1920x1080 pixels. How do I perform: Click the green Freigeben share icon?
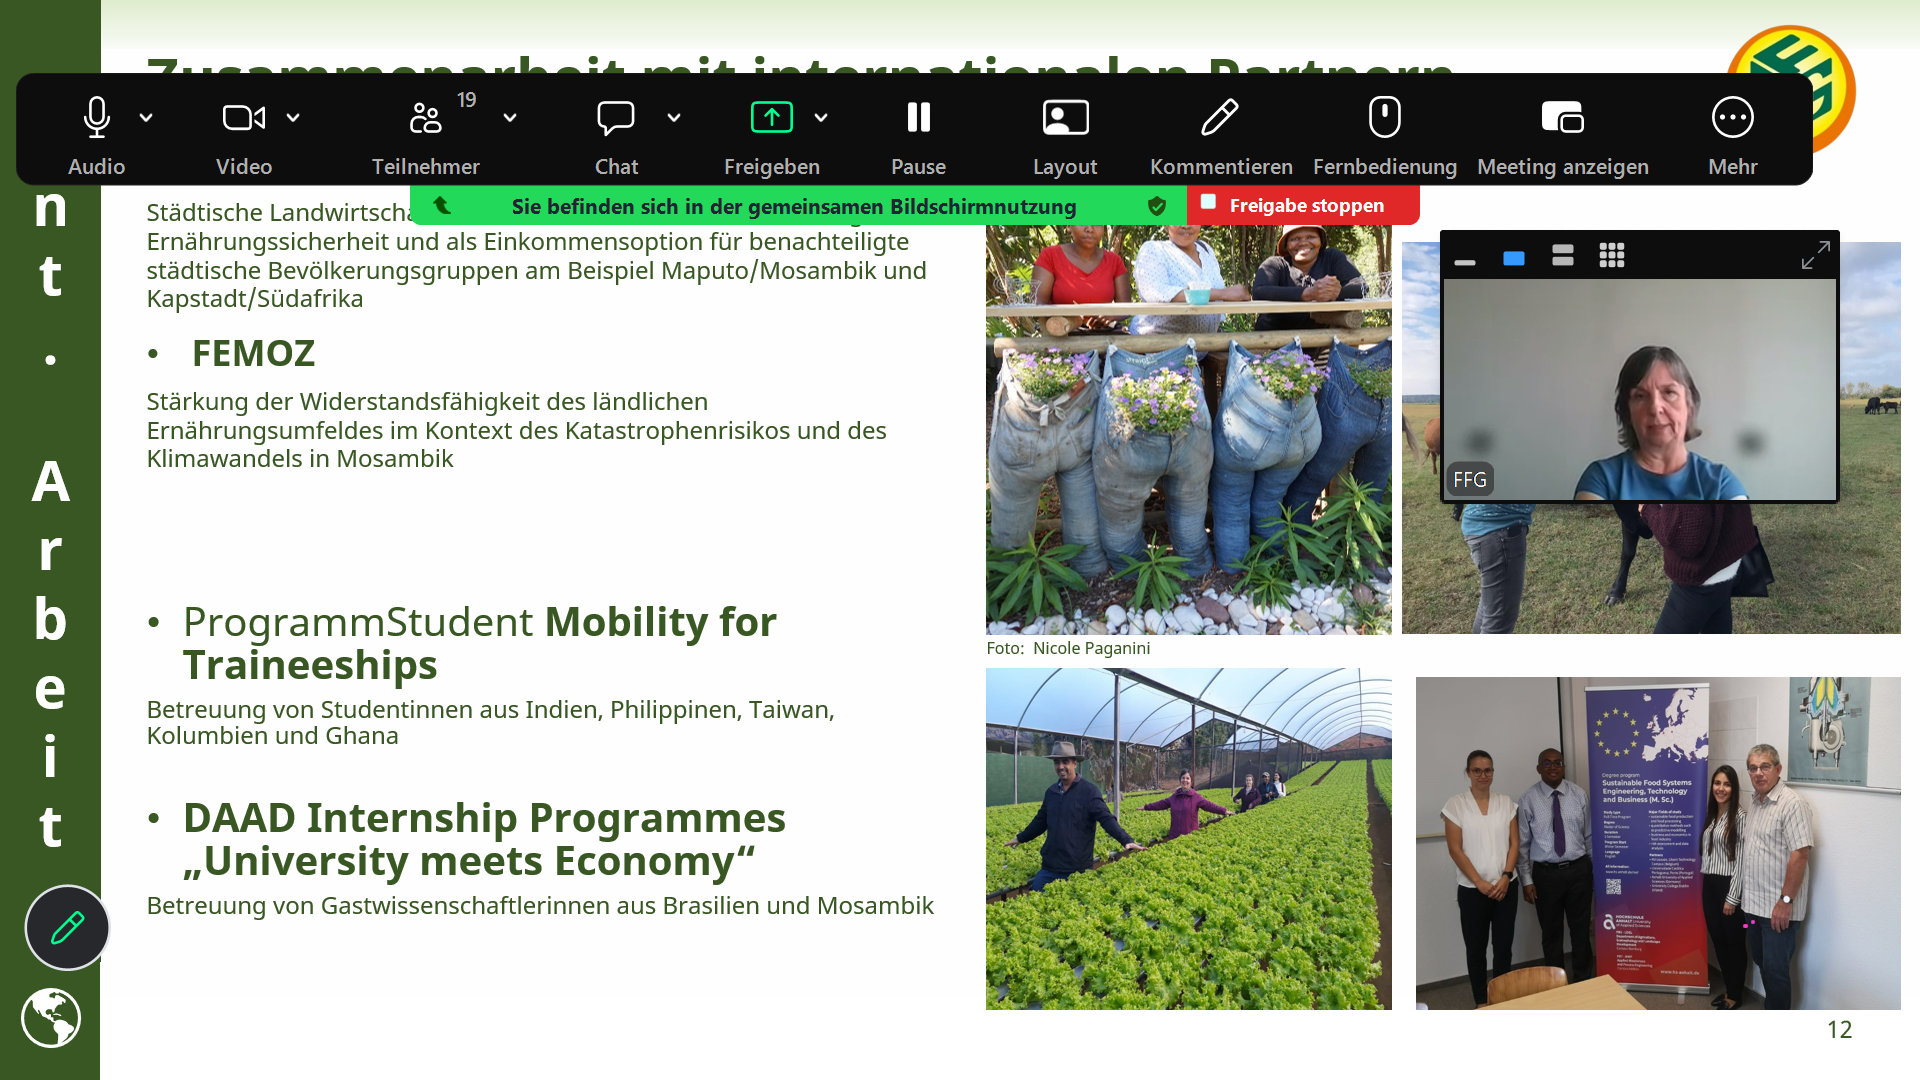(771, 118)
